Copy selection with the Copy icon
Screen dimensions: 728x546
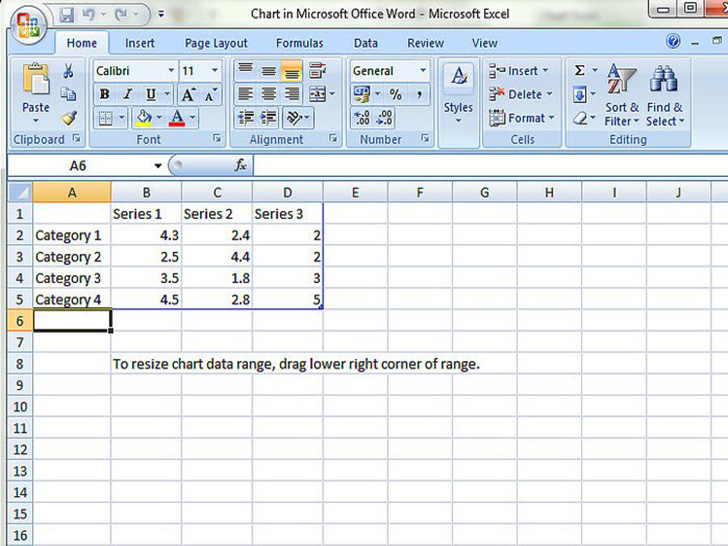68,94
